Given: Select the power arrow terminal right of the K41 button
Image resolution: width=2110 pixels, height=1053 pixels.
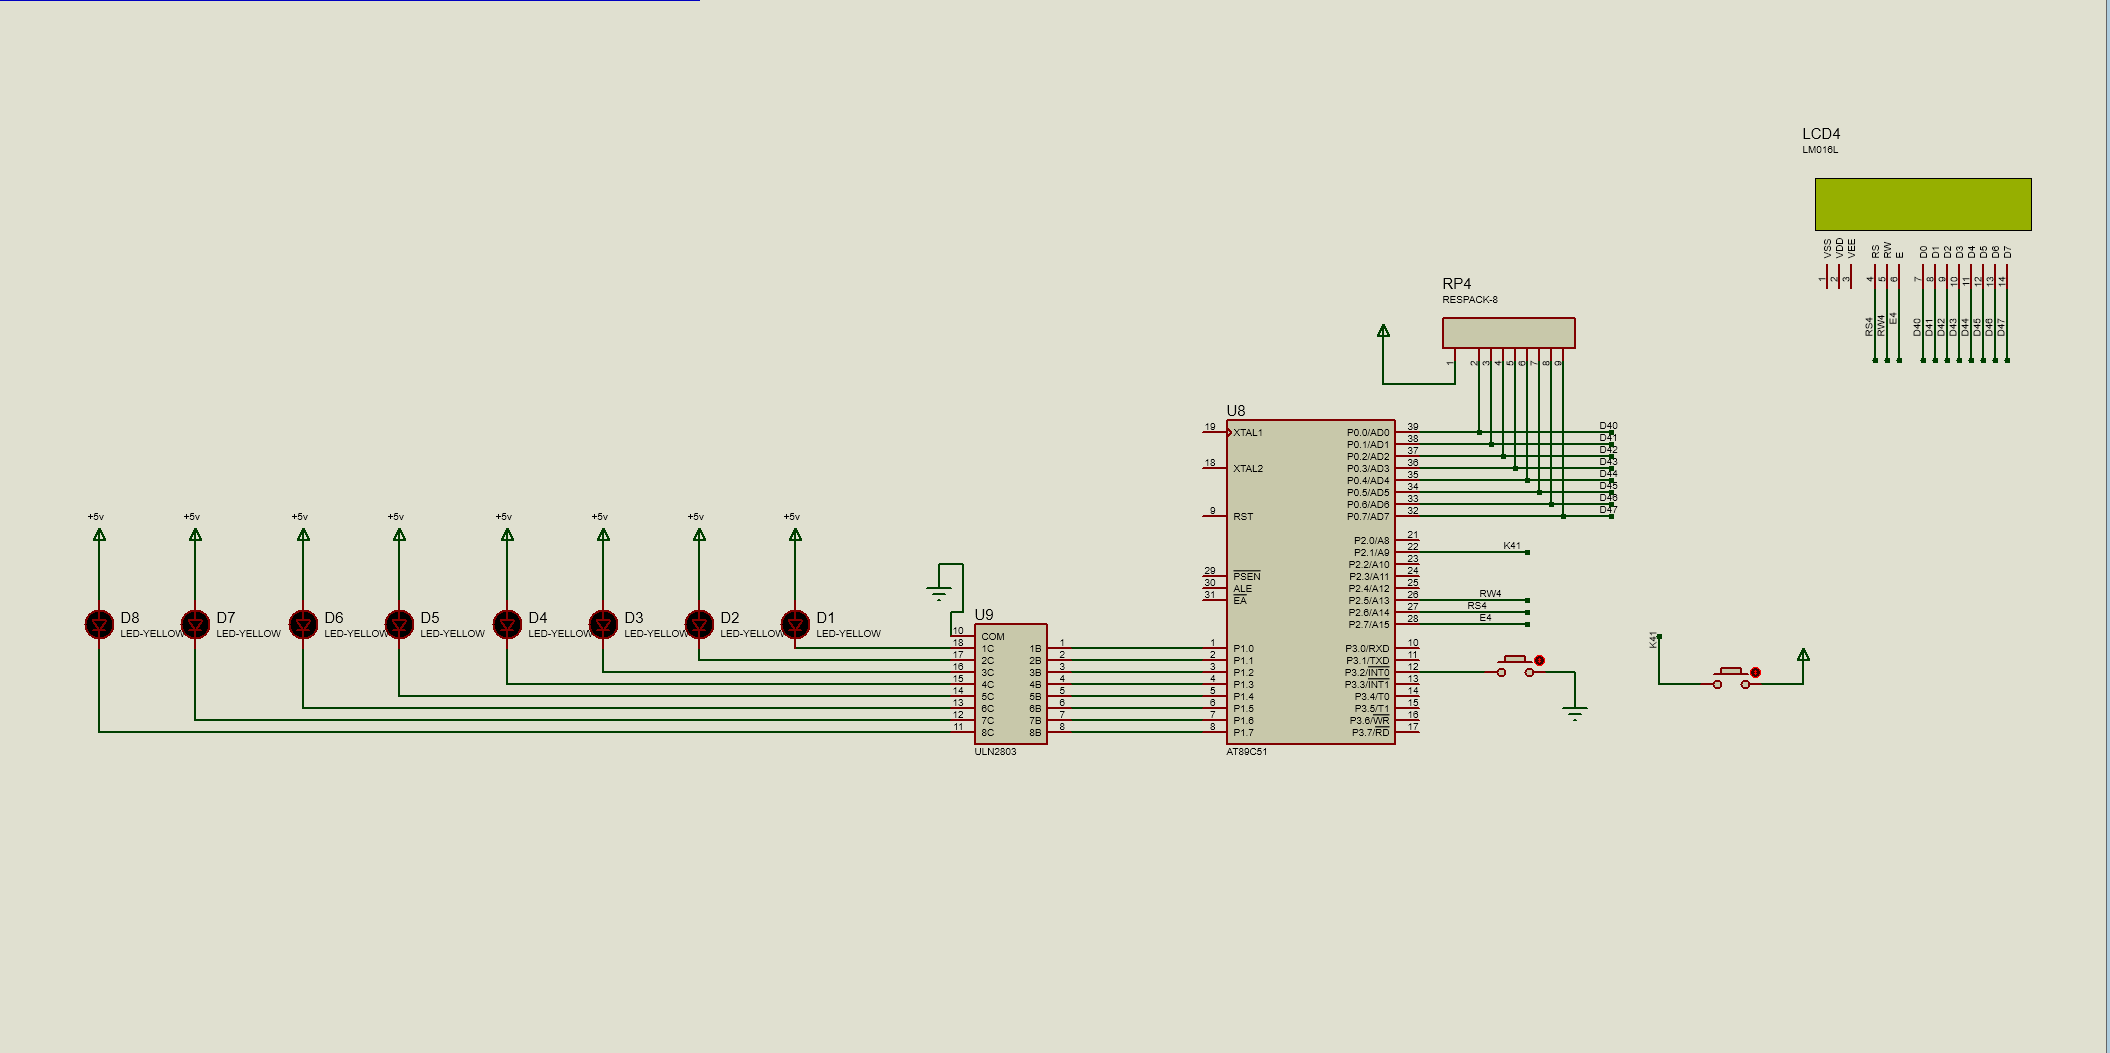Looking at the screenshot, I should point(1803,655).
